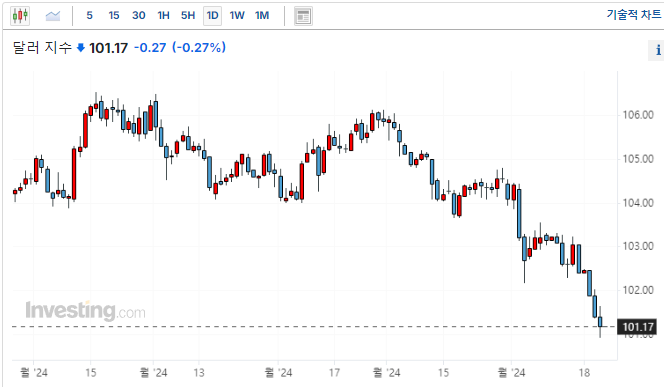Open the 기술적 차트 link
The image size is (664, 387).
tap(634, 14)
